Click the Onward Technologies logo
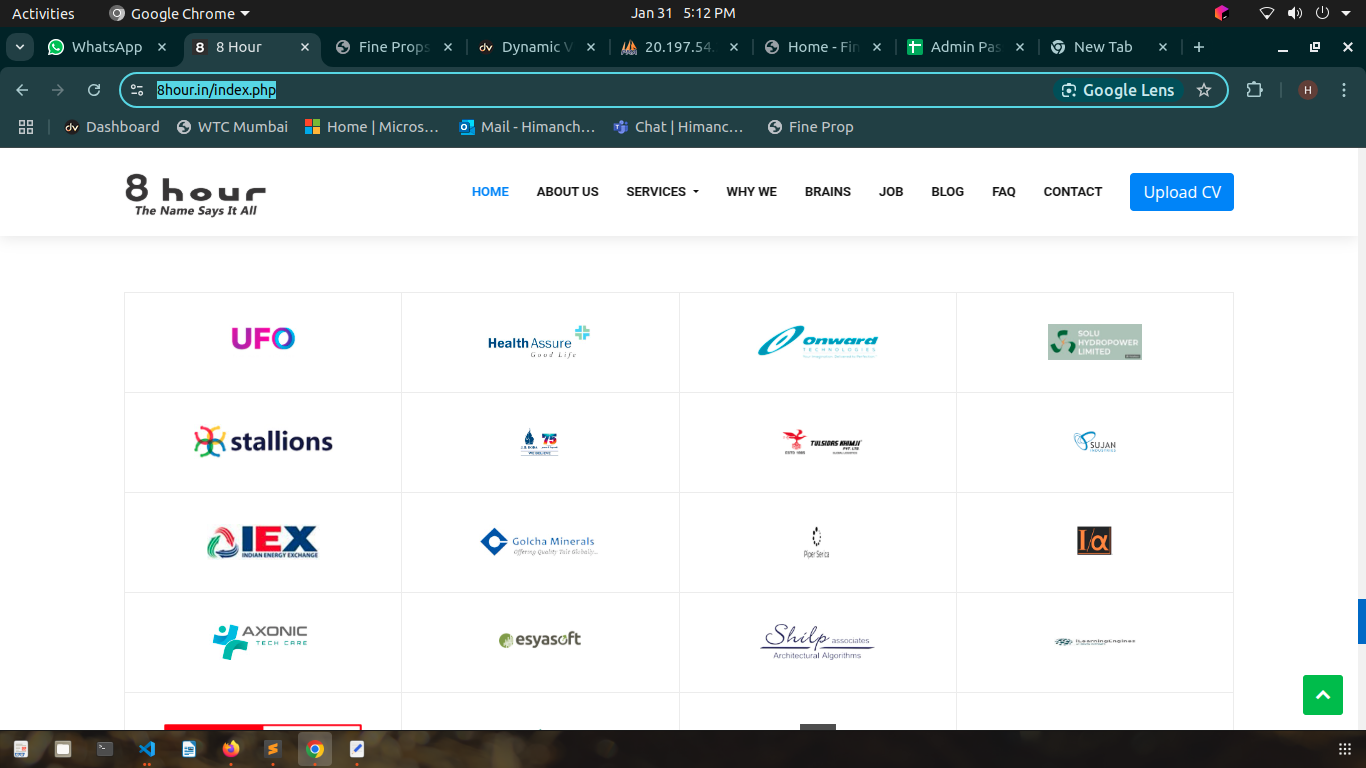This screenshot has height=768, width=1366. click(818, 342)
